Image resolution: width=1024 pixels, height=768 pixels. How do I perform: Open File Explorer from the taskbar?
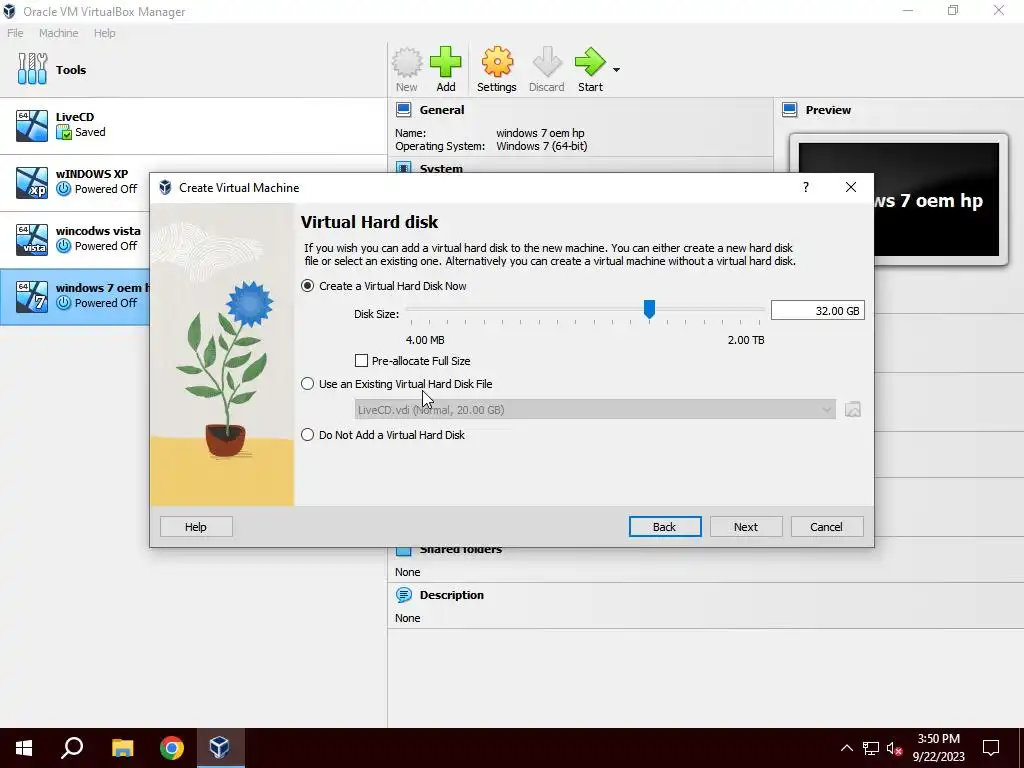coord(122,748)
